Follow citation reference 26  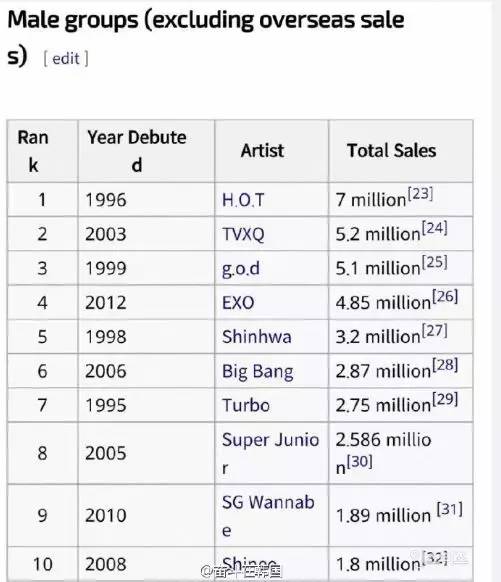coord(445,296)
